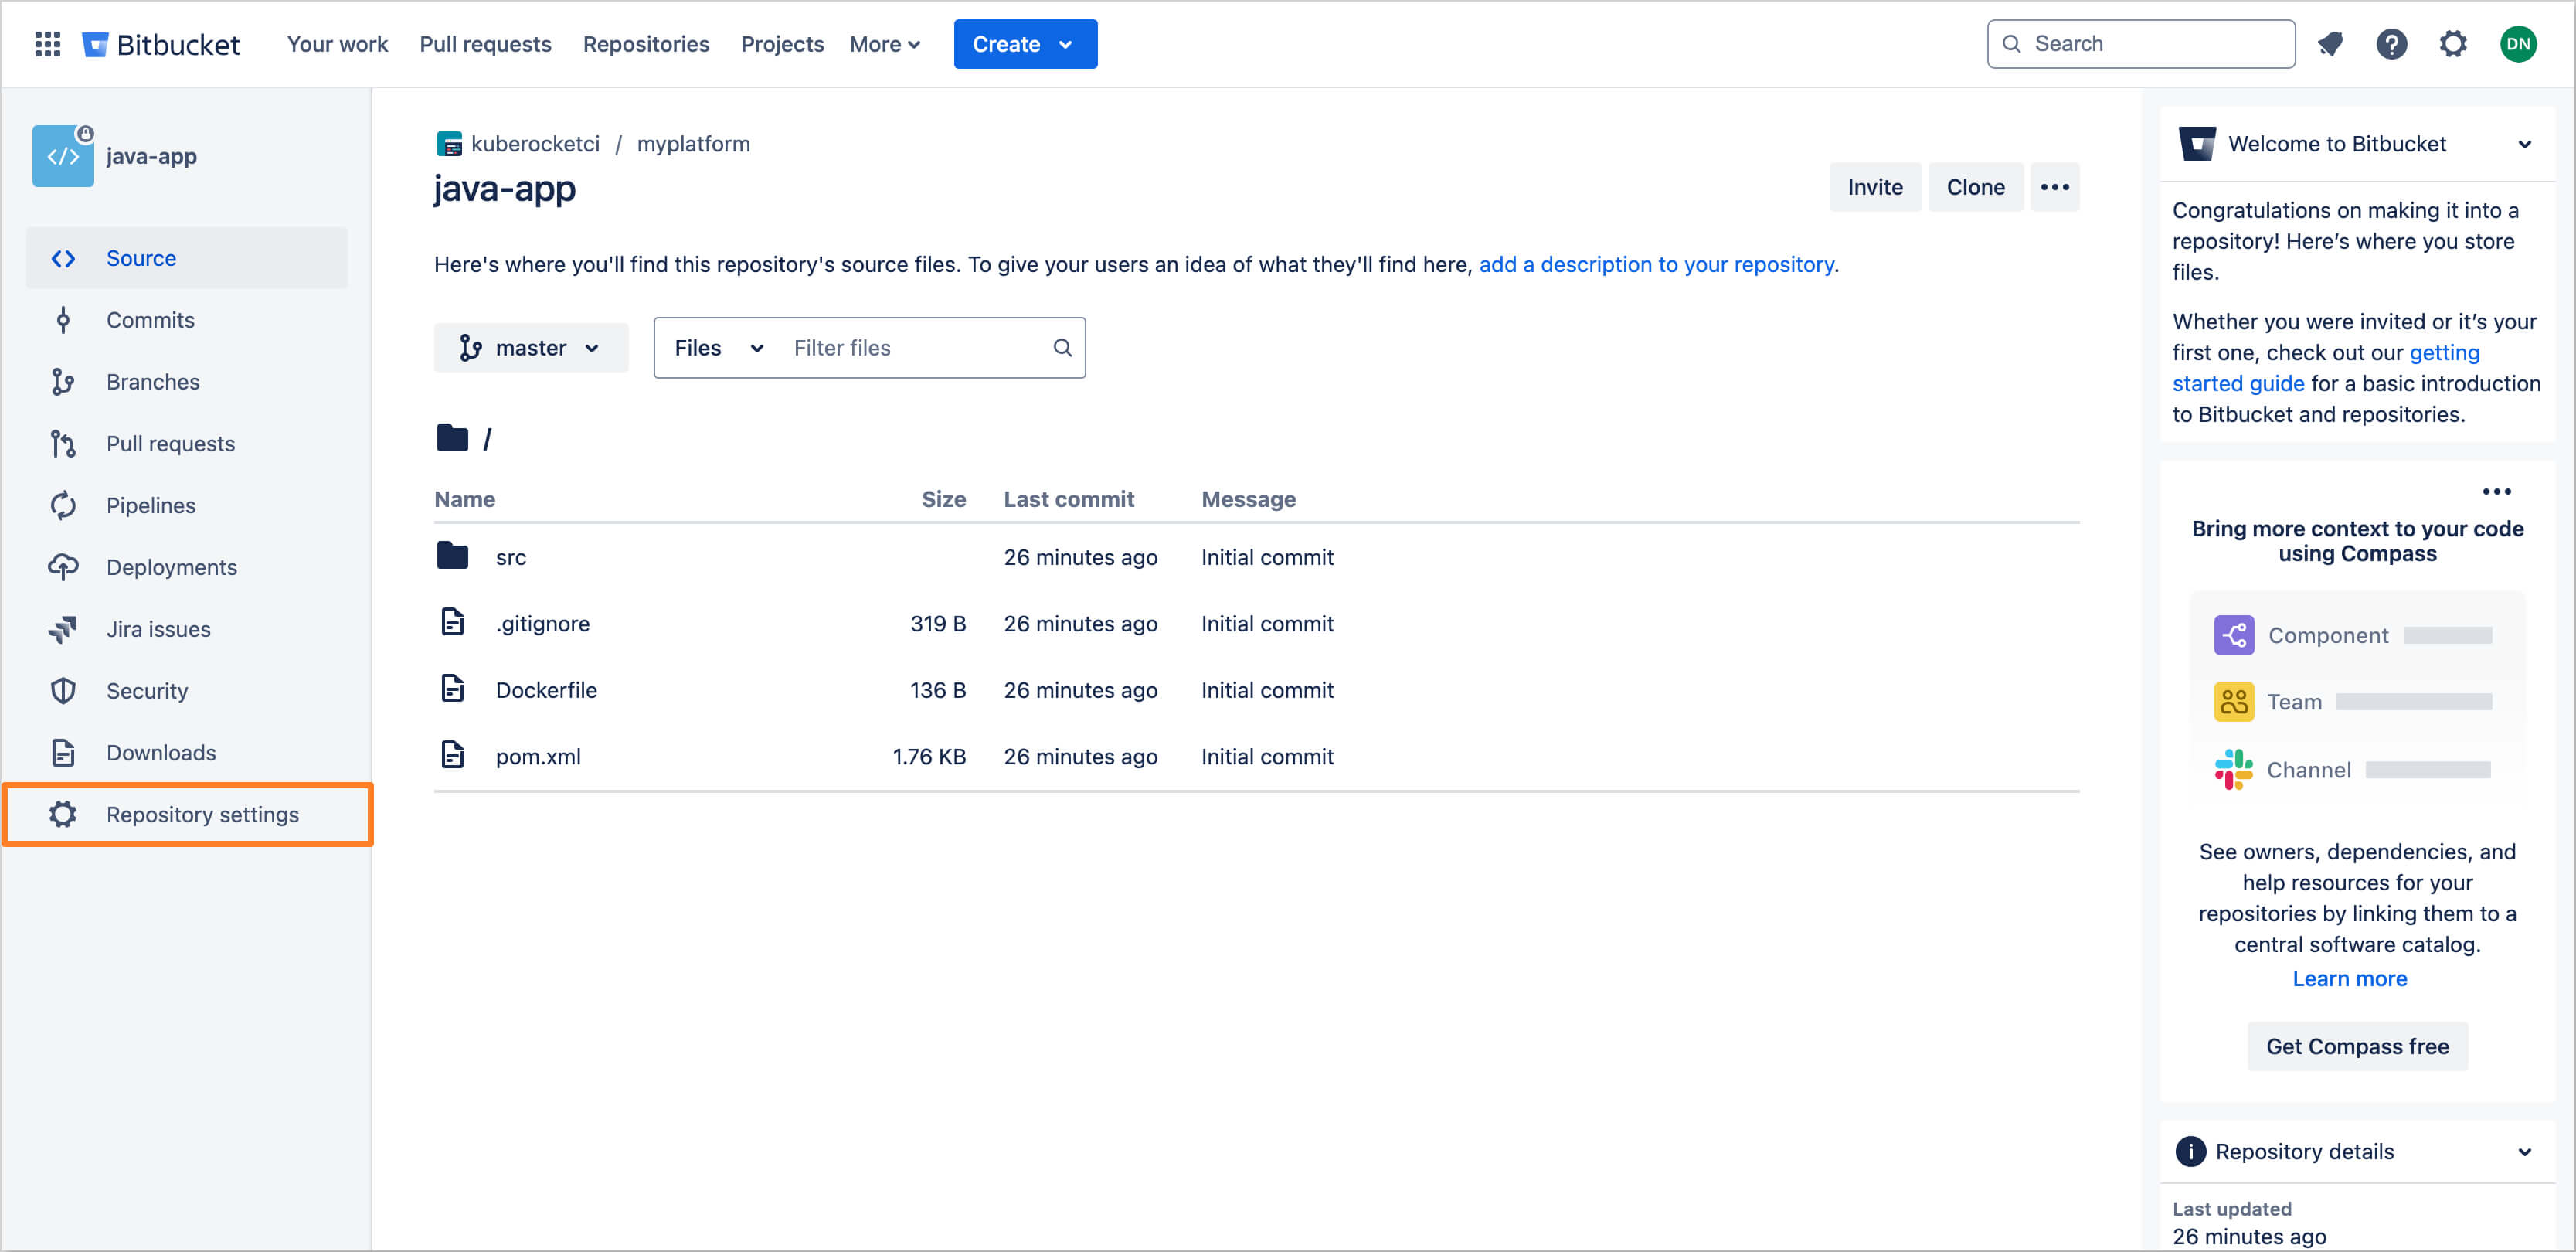Image resolution: width=2576 pixels, height=1252 pixels.
Task: Open the search magnifier in the filter box
Action: click(x=1062, y=347)
